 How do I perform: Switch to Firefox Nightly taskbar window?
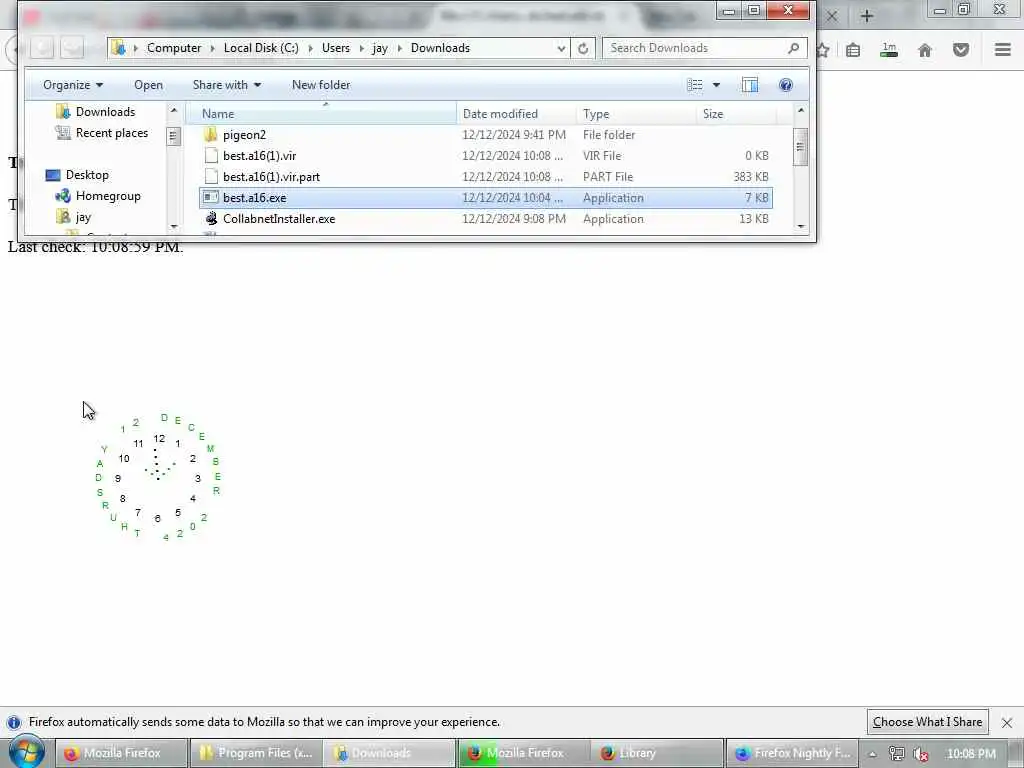pyautogui.click(x=792, y=753)
